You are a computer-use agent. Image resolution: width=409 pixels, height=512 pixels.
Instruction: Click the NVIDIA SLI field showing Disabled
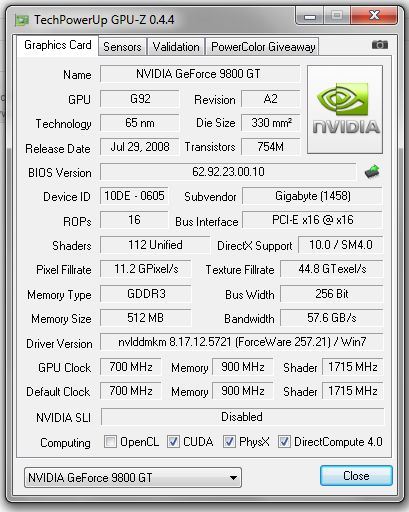(x=242, y=417)
